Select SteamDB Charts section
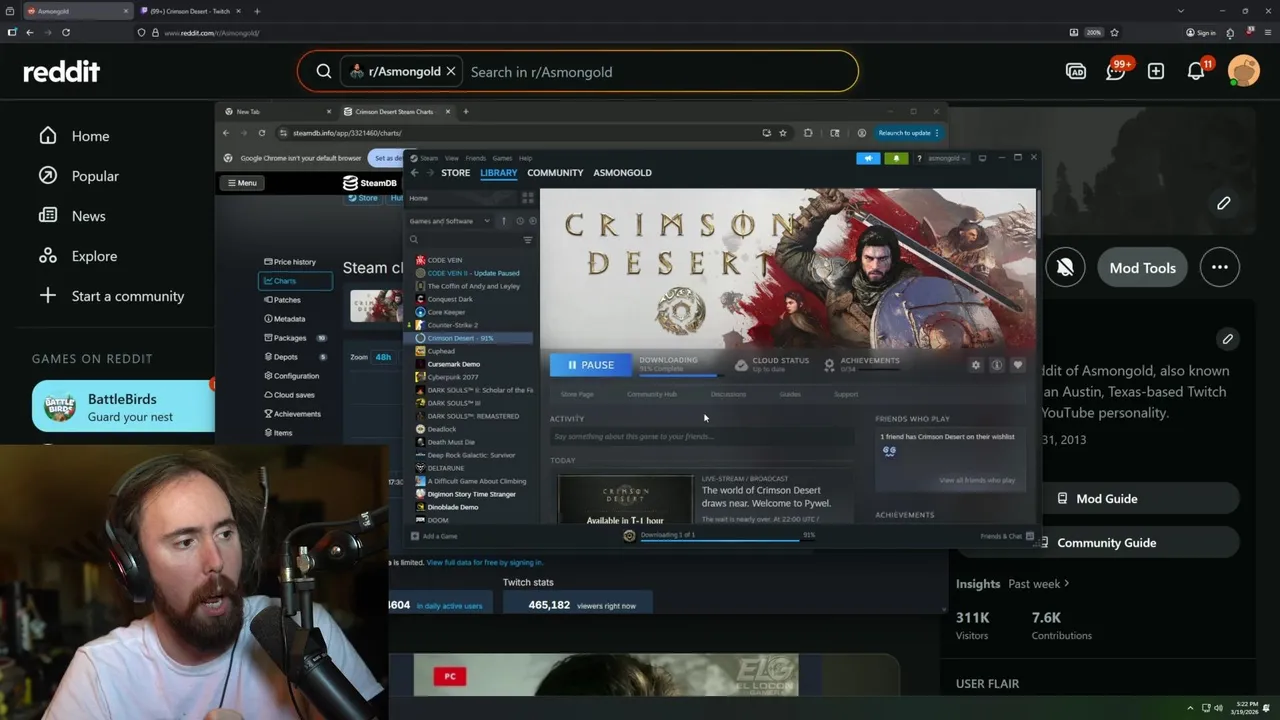 [x=295, y=281]
